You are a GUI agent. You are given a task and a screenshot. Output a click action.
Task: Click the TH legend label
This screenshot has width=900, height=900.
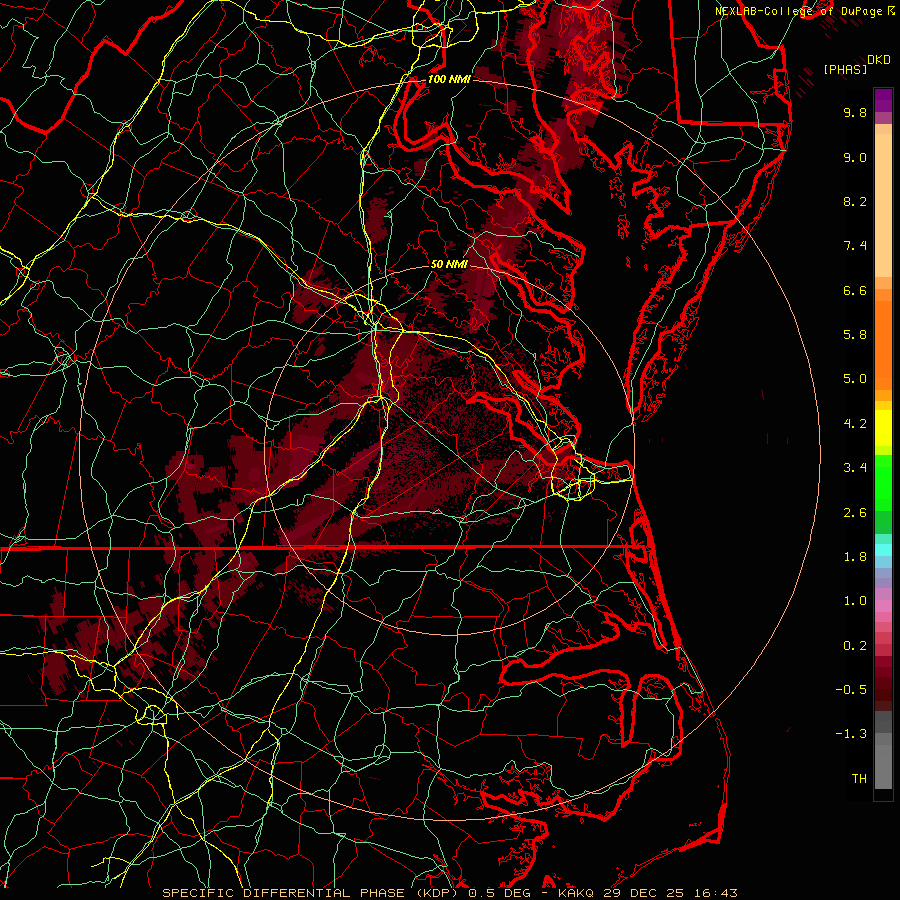(859, 779)
